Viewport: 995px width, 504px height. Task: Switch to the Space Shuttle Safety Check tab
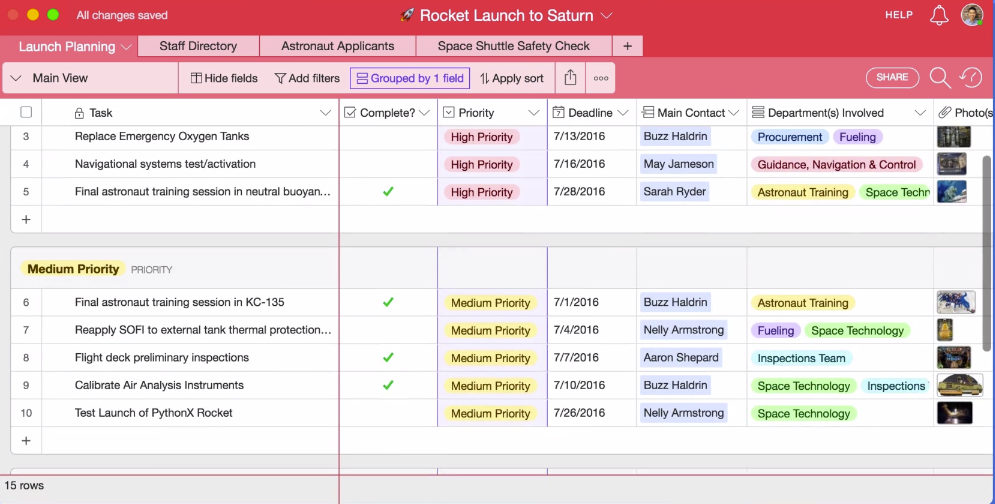click(513, 46)
